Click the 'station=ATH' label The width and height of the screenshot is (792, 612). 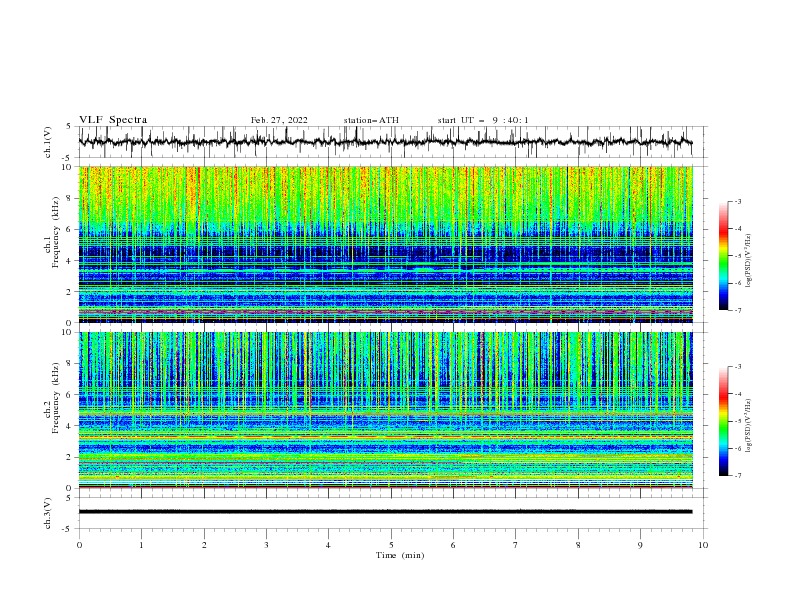[x=371, y=120]
